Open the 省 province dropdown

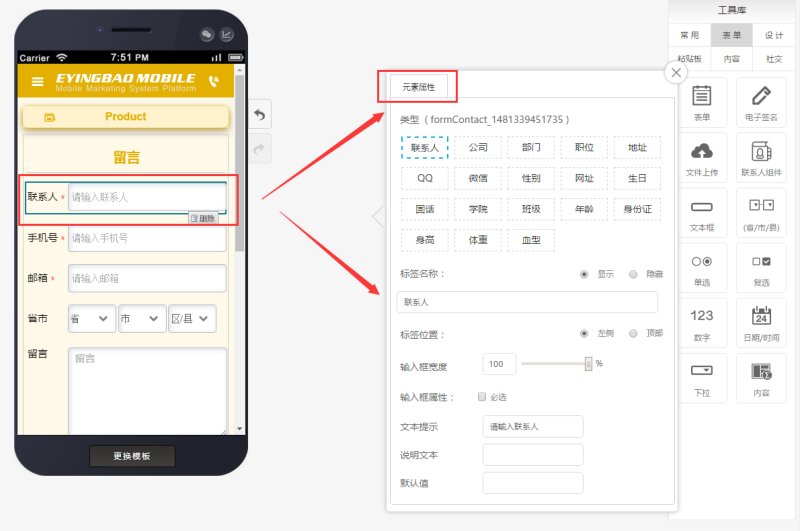tap(91, 318)
